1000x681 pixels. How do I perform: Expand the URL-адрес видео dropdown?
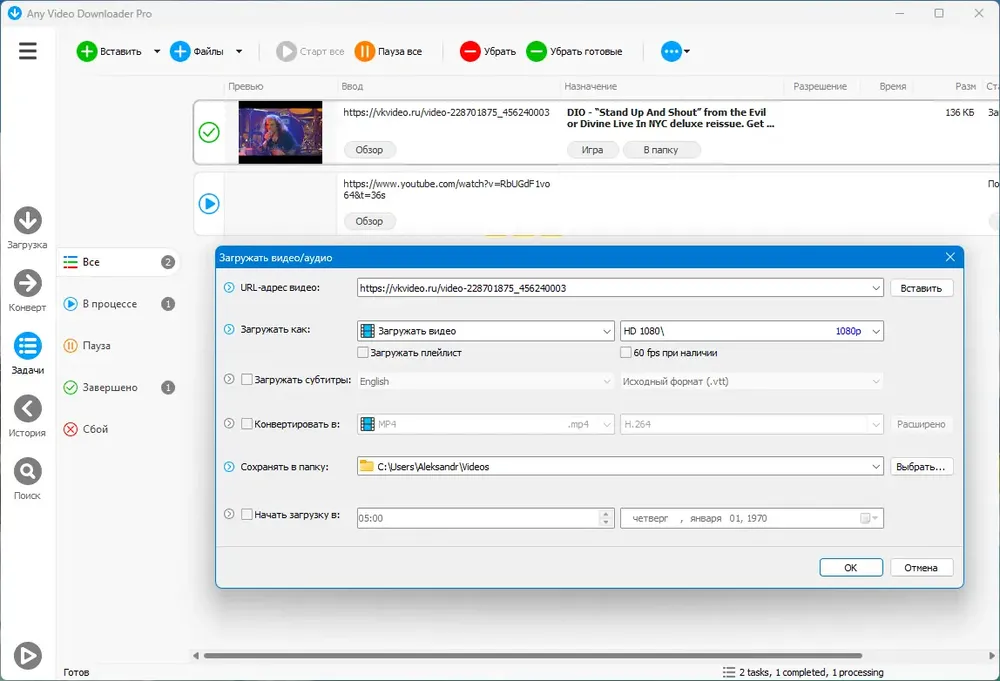876,288
